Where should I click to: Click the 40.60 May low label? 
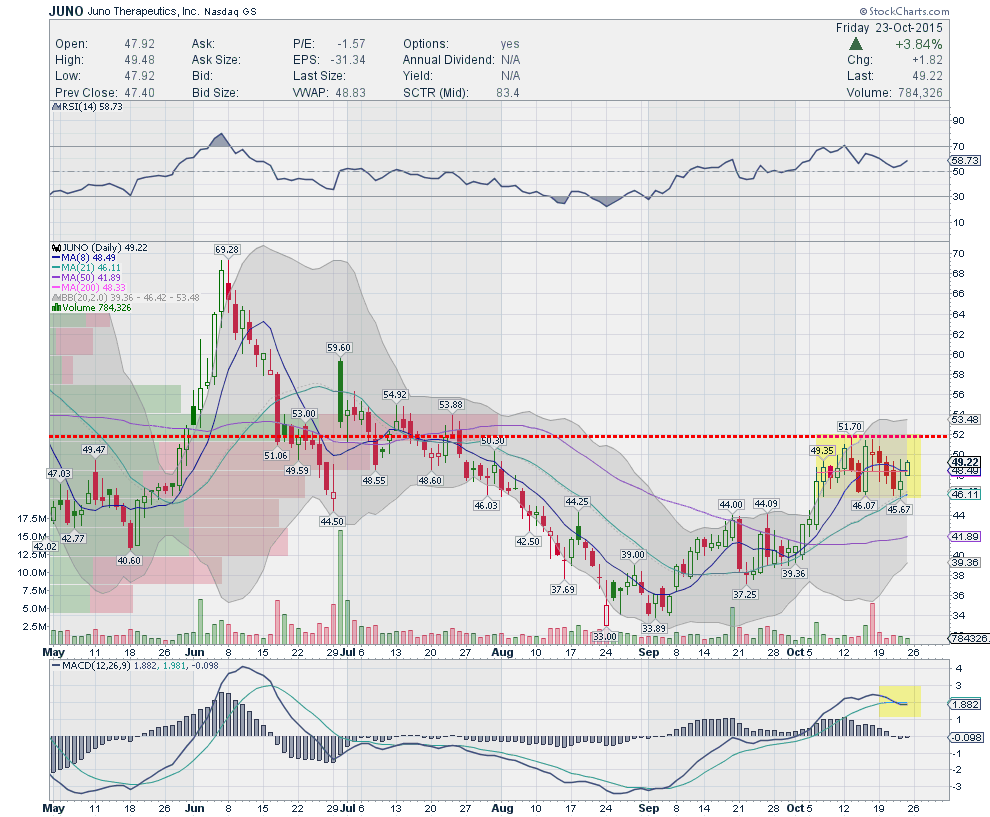129,560
